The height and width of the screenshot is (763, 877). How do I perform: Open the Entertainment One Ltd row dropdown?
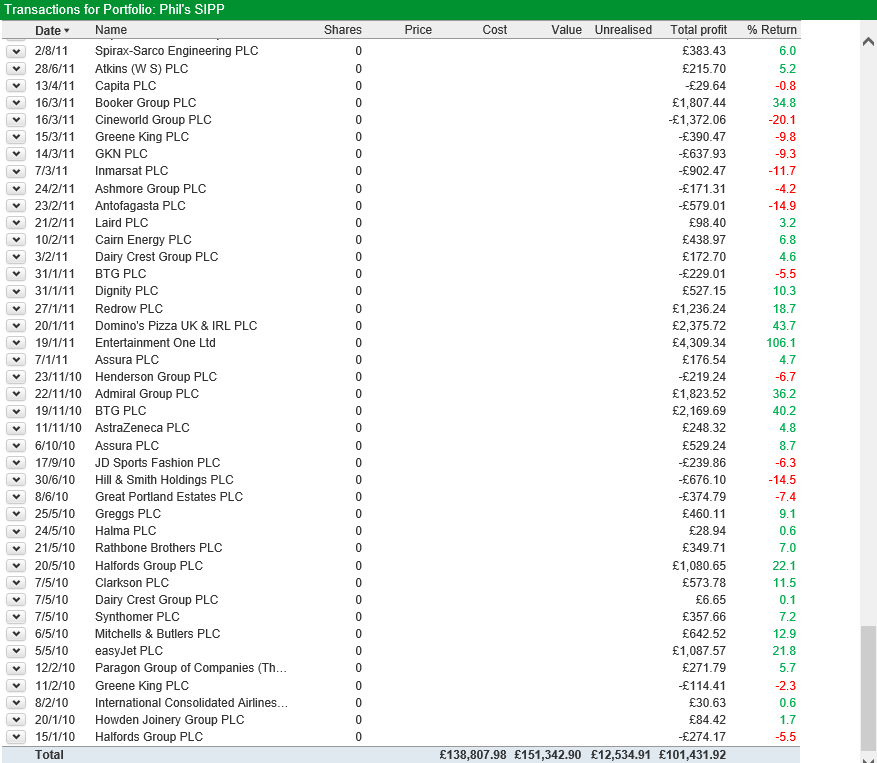pos(16,343)
